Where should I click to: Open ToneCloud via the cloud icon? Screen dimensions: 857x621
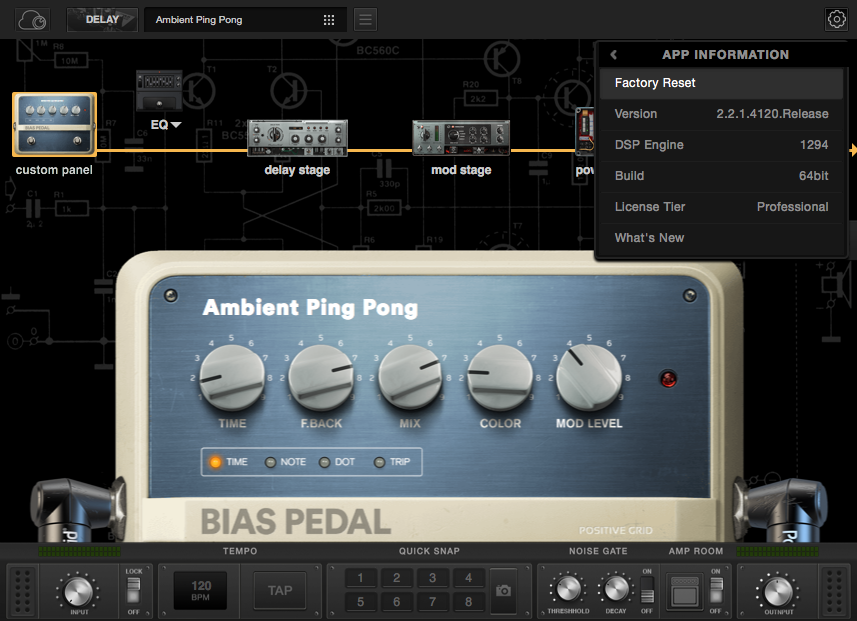click(32, 20)
